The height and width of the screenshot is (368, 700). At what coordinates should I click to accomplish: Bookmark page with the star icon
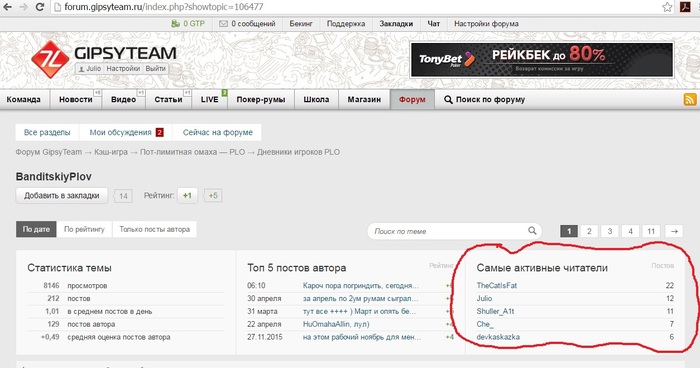pos(667,7)
